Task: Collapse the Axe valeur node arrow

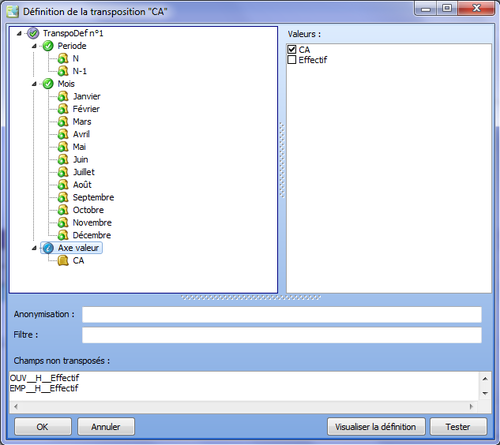Action: pyautogui.click(x=34, y=248)
